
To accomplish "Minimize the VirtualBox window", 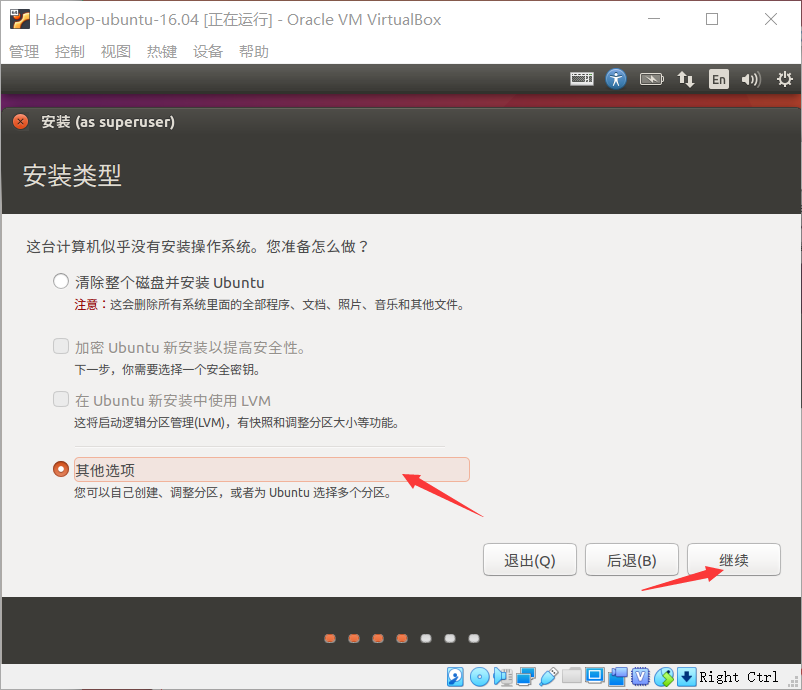I will (654, 19).
